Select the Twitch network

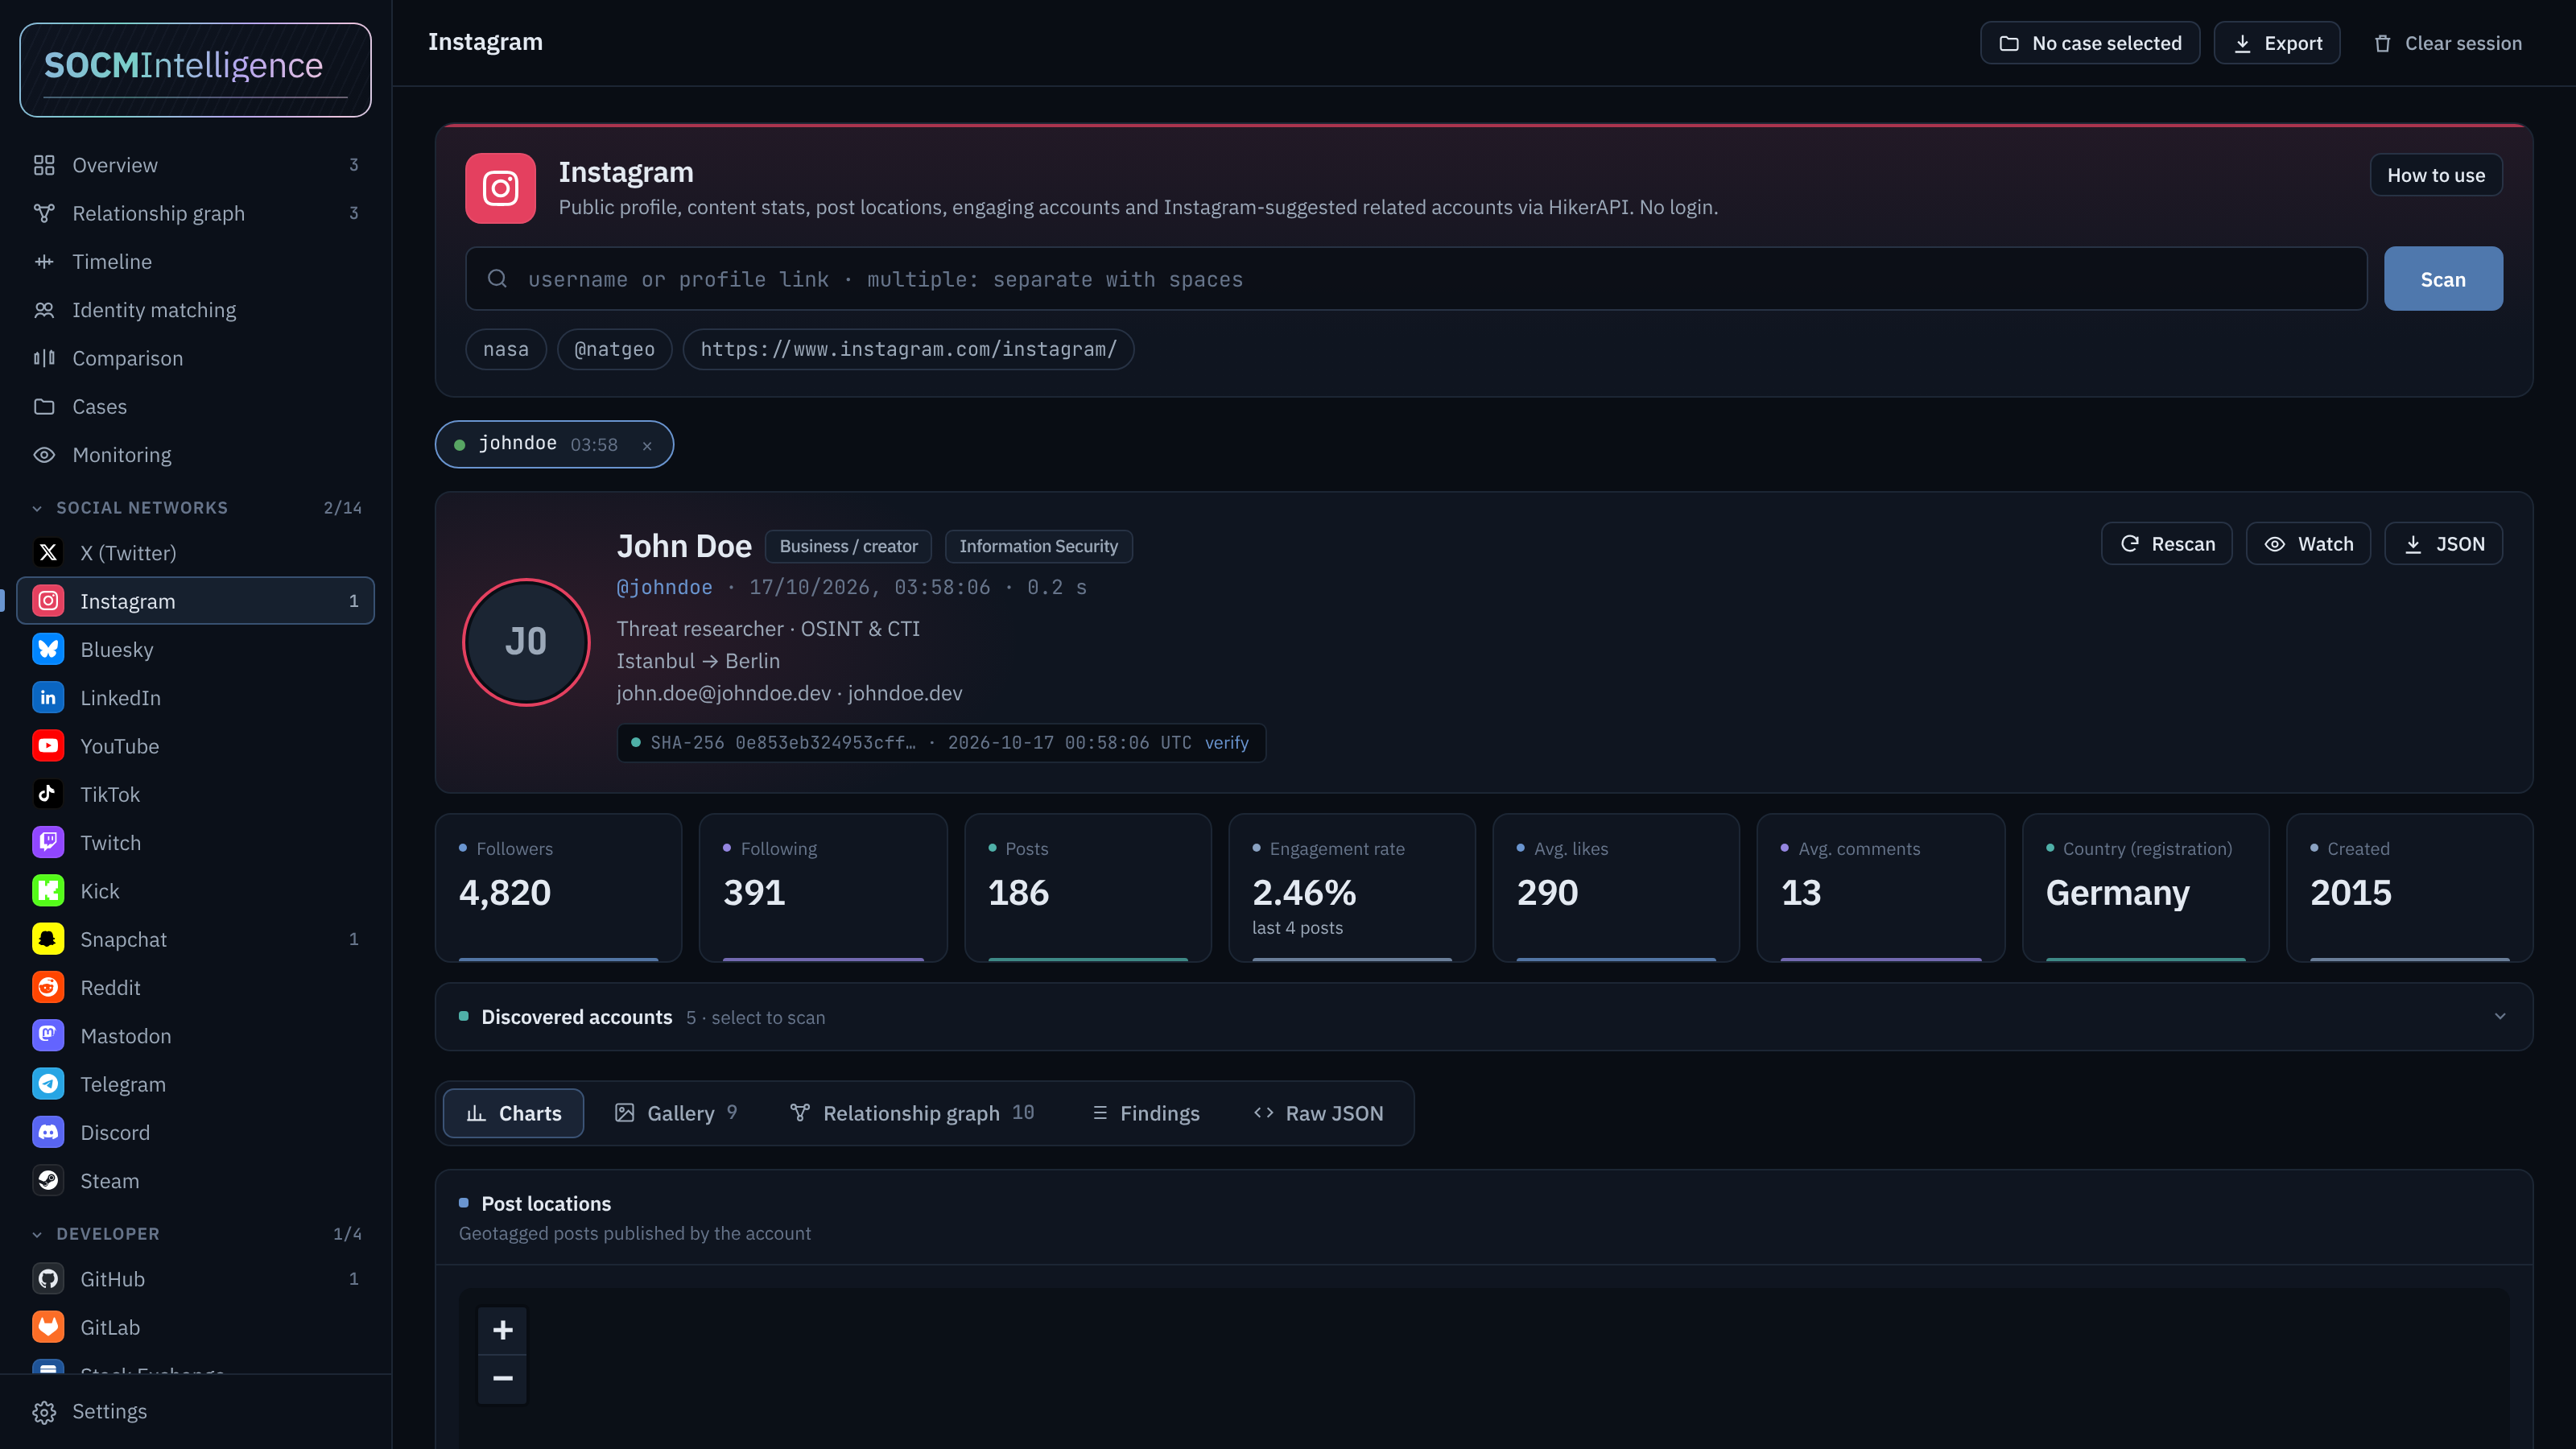[195, 843]
